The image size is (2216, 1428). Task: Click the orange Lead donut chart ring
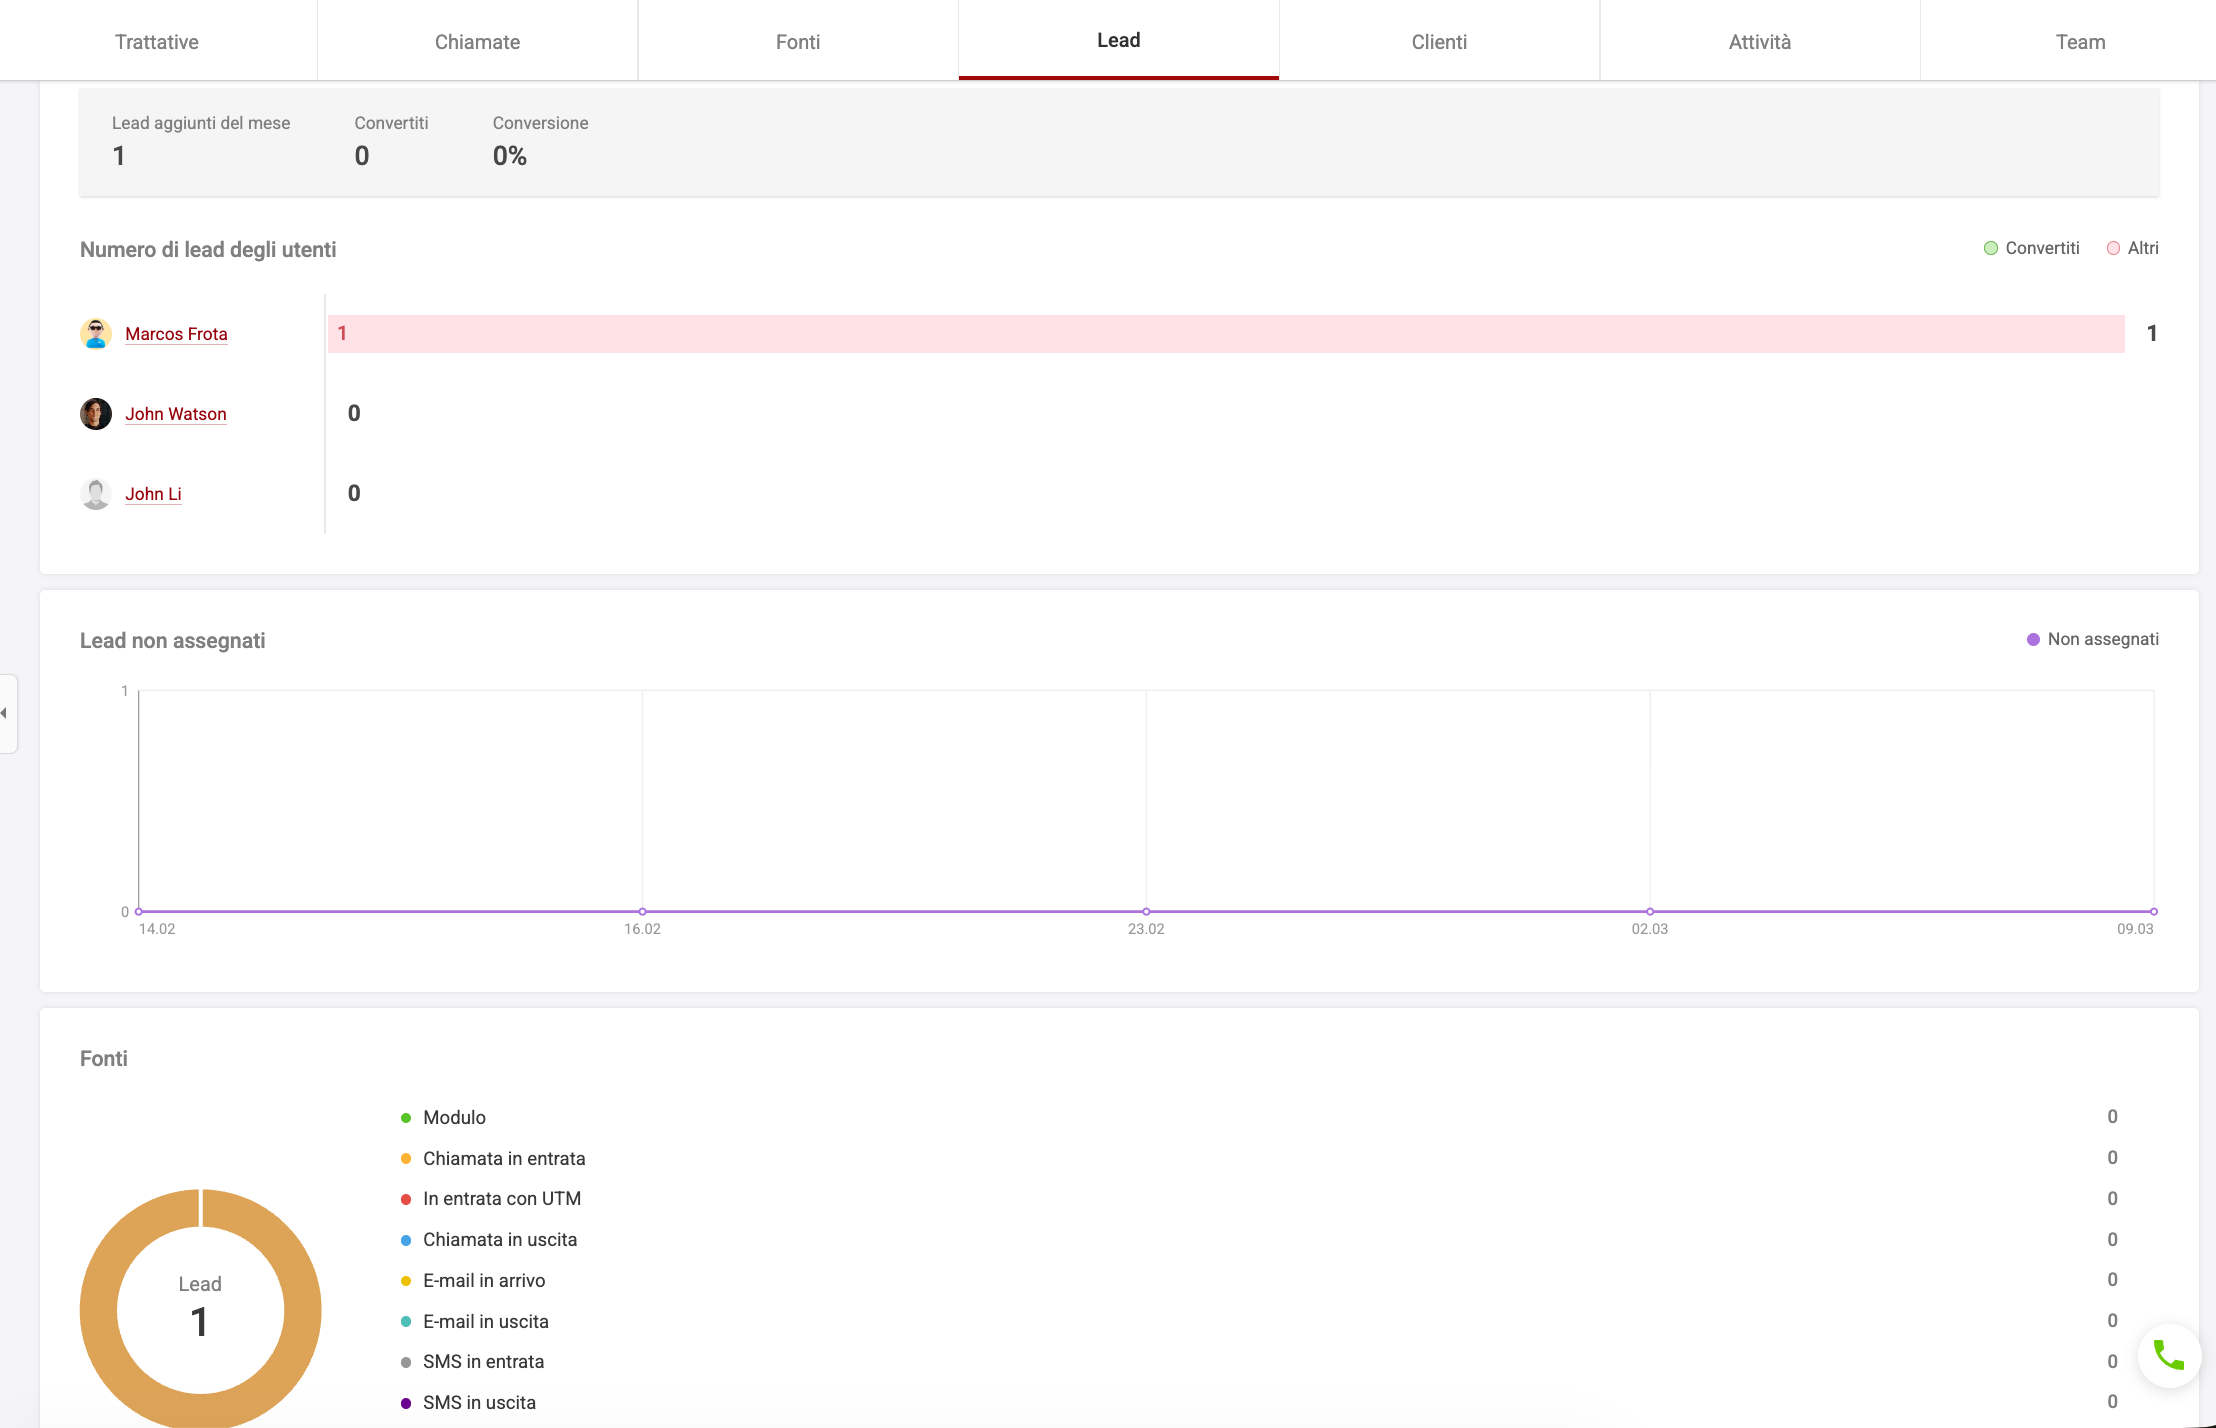100,1310
